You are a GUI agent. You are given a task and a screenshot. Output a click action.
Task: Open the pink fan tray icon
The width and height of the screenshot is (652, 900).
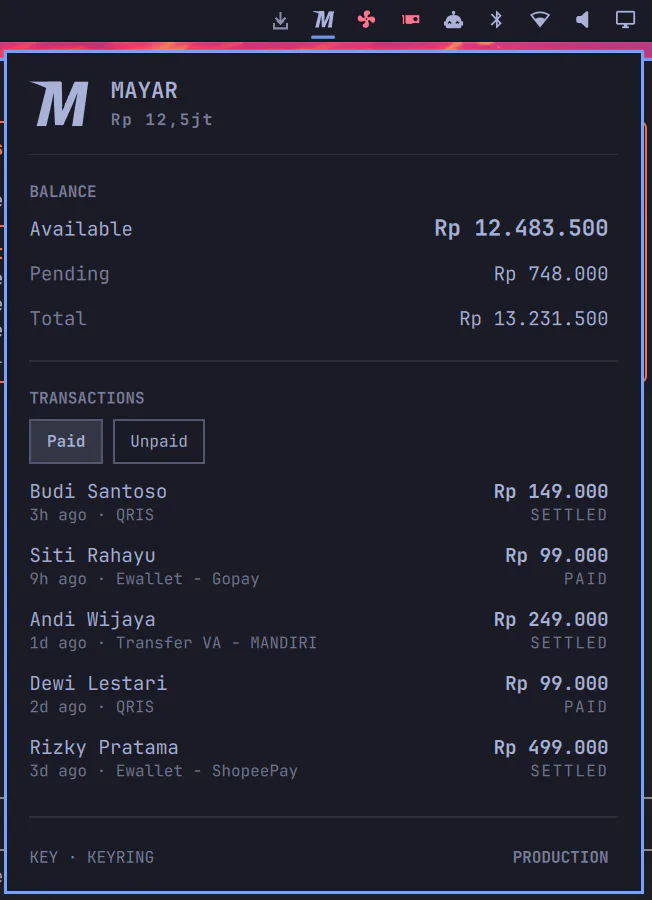click(366, 21)
